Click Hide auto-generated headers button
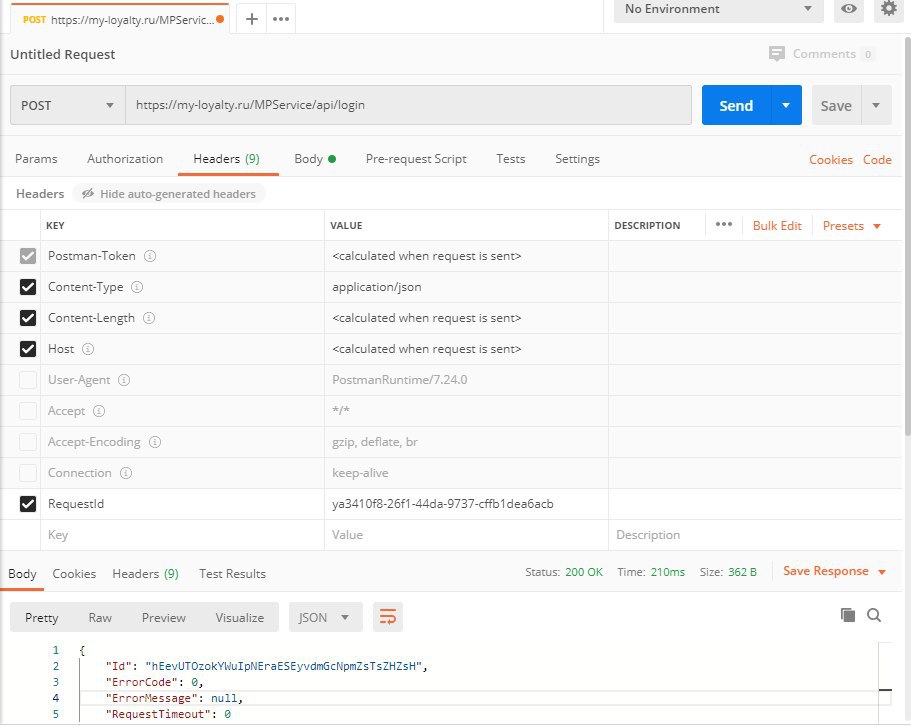The height and width of the screenshot is (726, 911). point(169,193)
